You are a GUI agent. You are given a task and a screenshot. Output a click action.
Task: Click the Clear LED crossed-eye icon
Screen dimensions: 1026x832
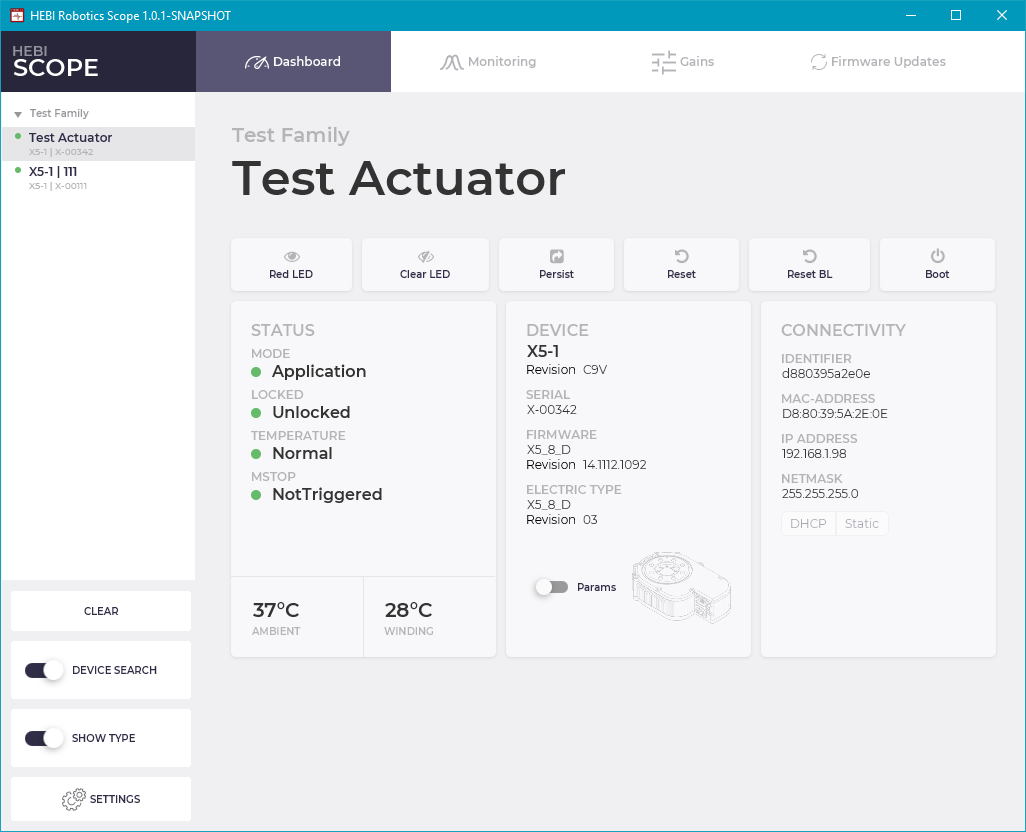coord(425,257)
